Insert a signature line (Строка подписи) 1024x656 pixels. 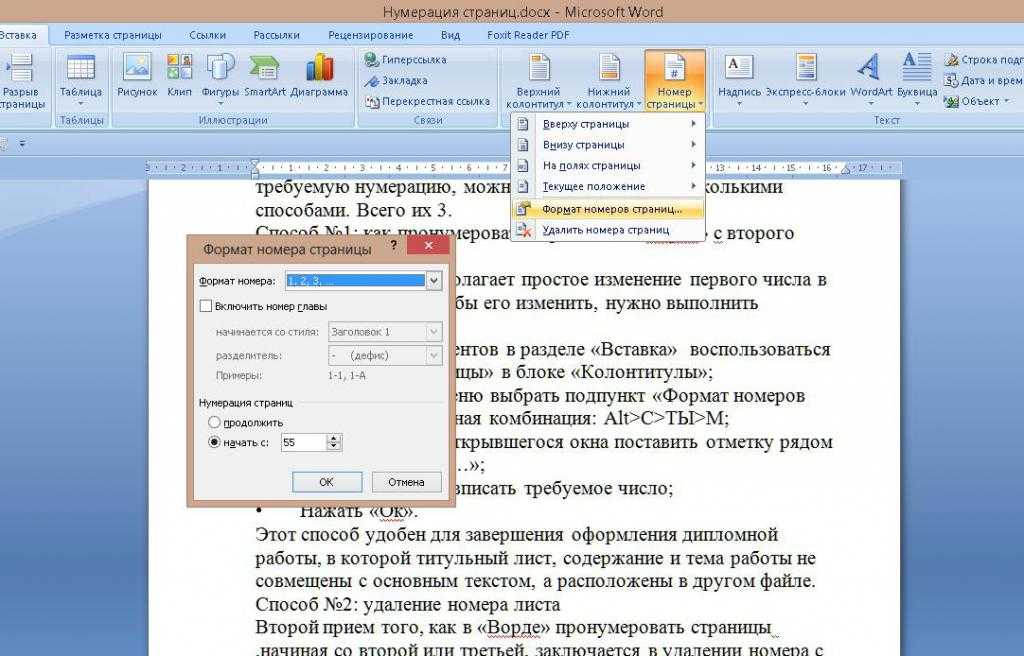pos(984,59)
